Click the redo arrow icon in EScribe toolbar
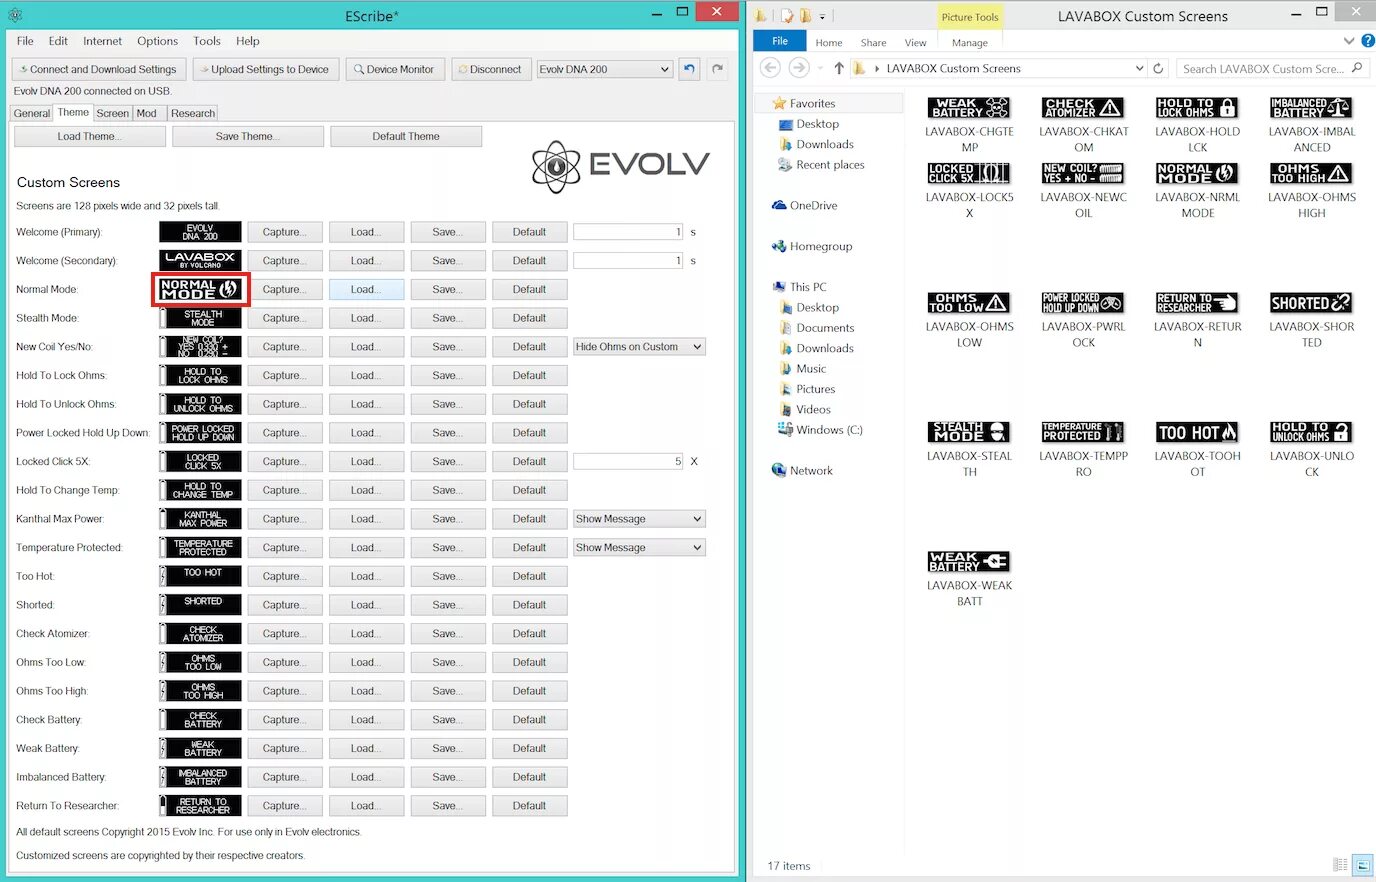 click(717, 69)
